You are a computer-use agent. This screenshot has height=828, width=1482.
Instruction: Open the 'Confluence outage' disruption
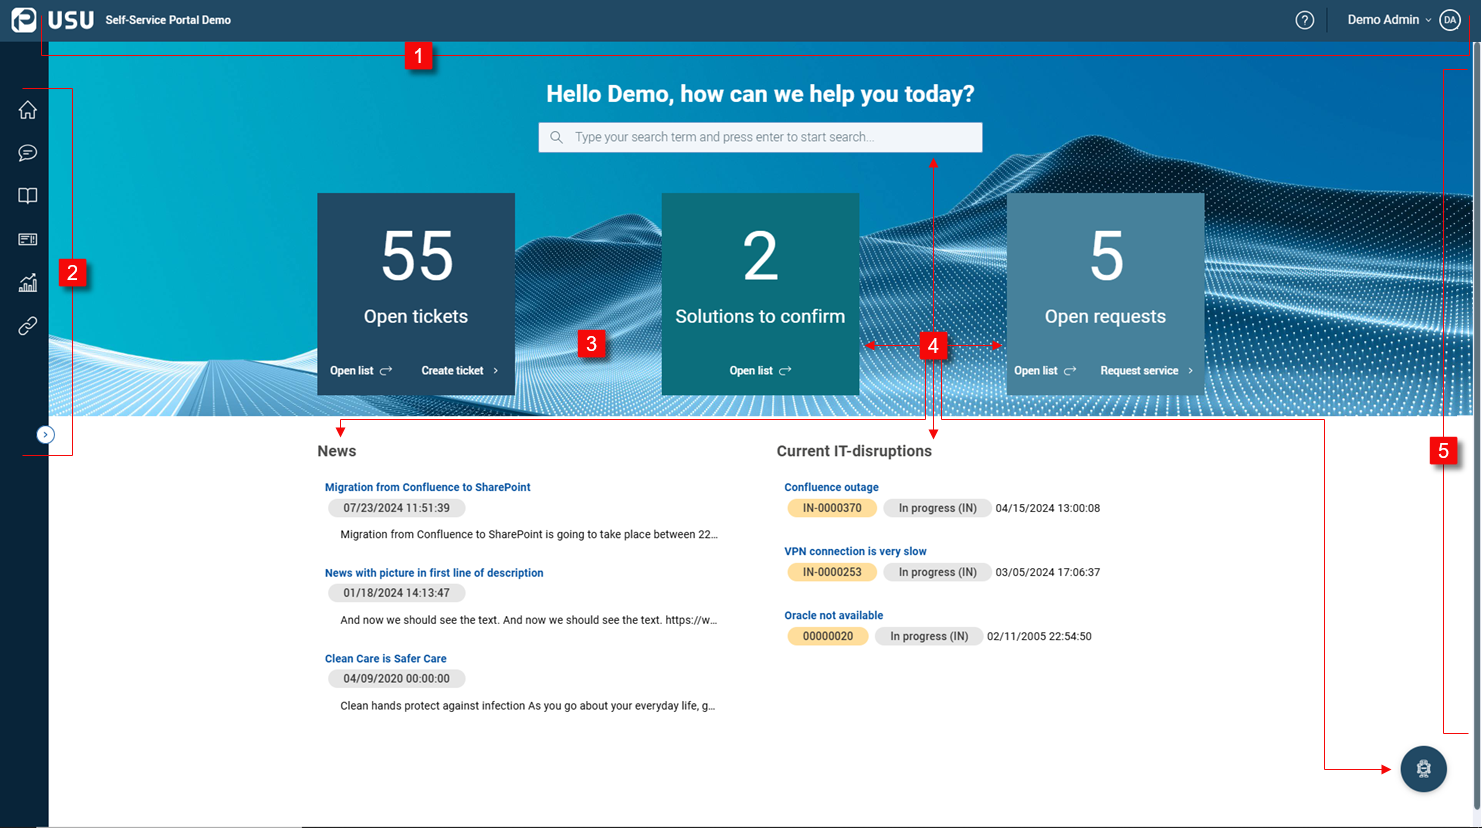click(x=831, y=487)
